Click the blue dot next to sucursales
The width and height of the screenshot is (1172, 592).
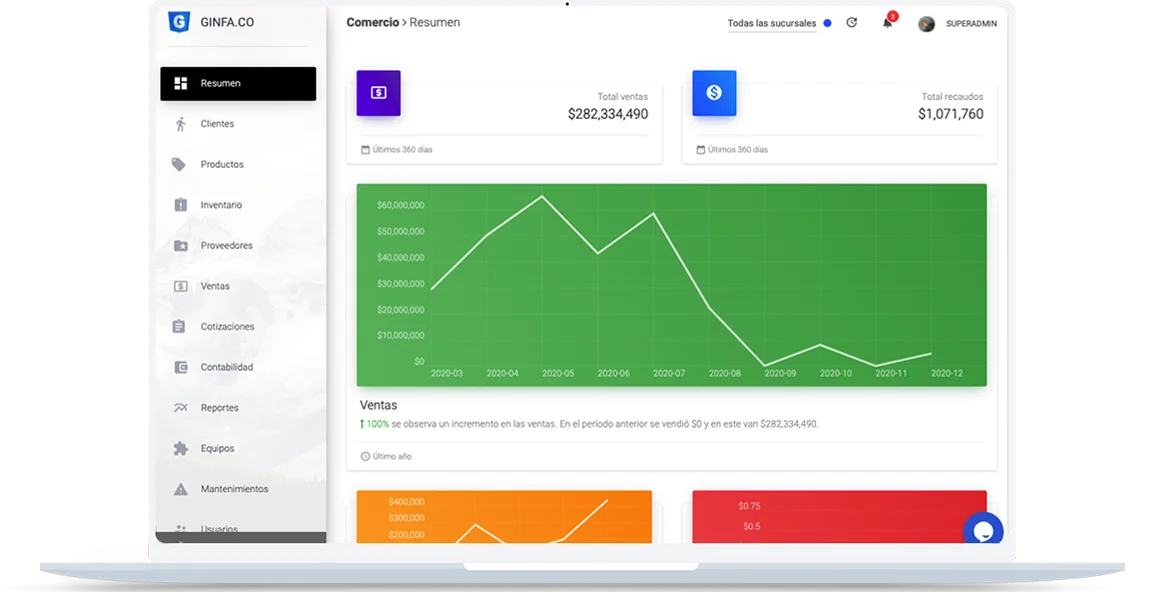[x=827, y=23]
